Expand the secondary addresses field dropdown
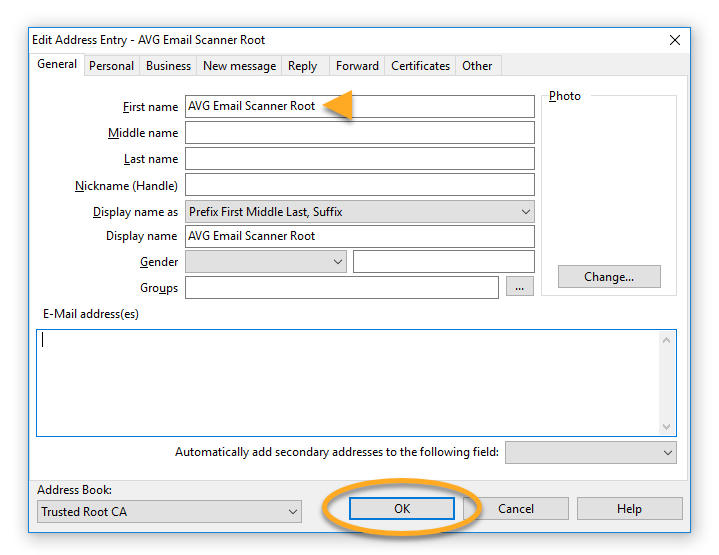This screenshot has height=555, width=719. 591,453
